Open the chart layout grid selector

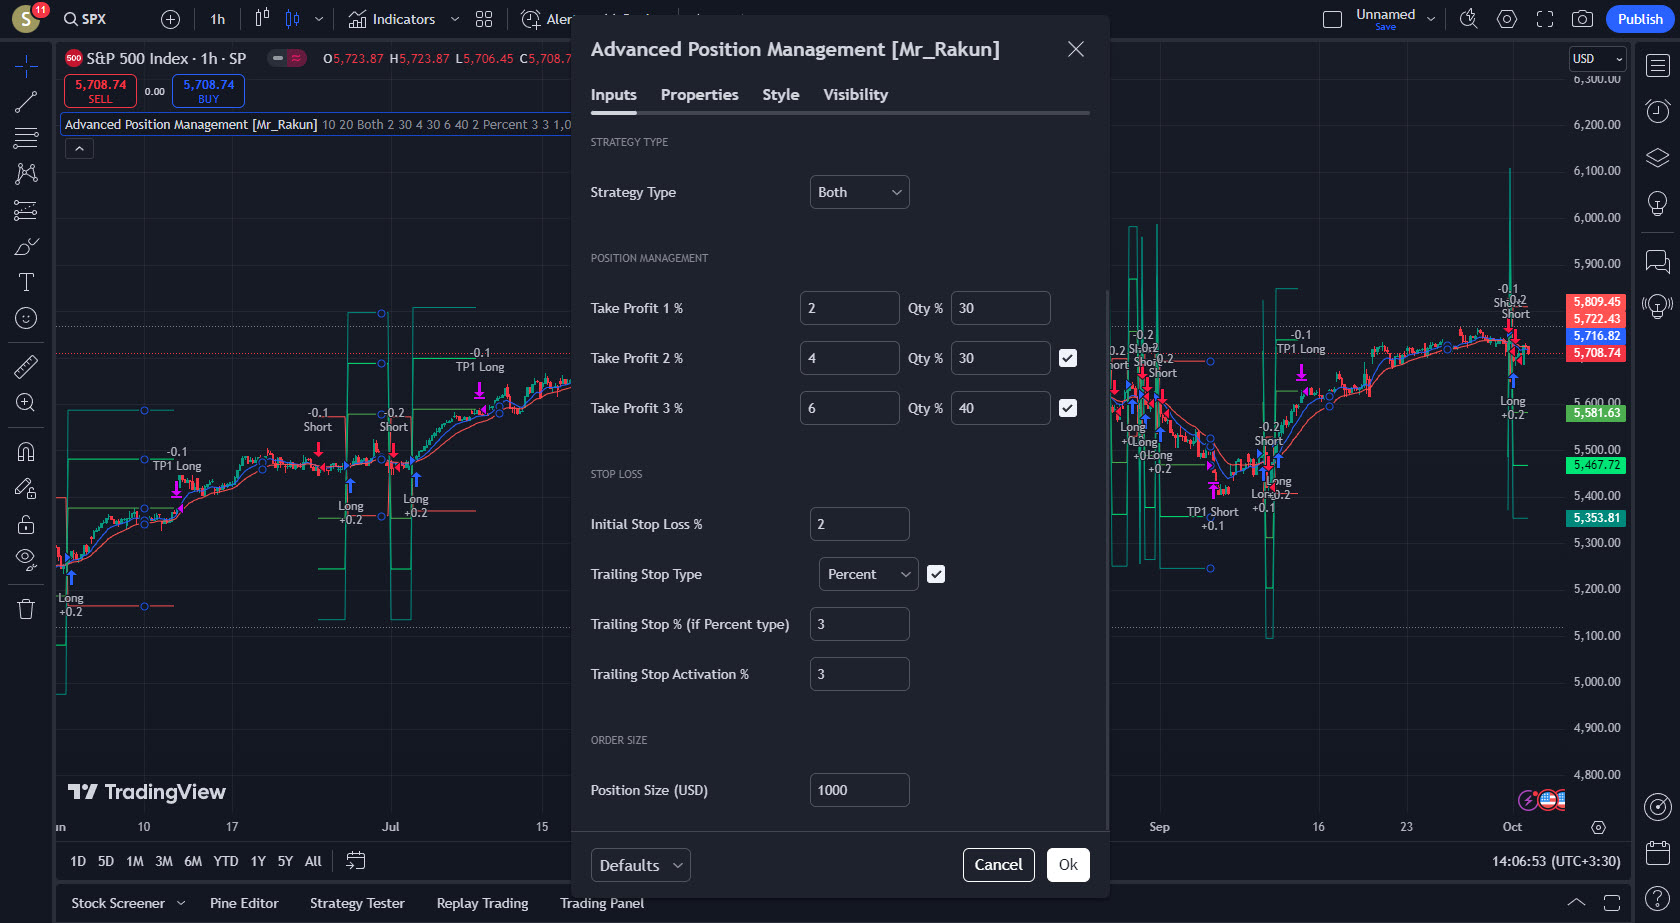(x=484, y=19)
